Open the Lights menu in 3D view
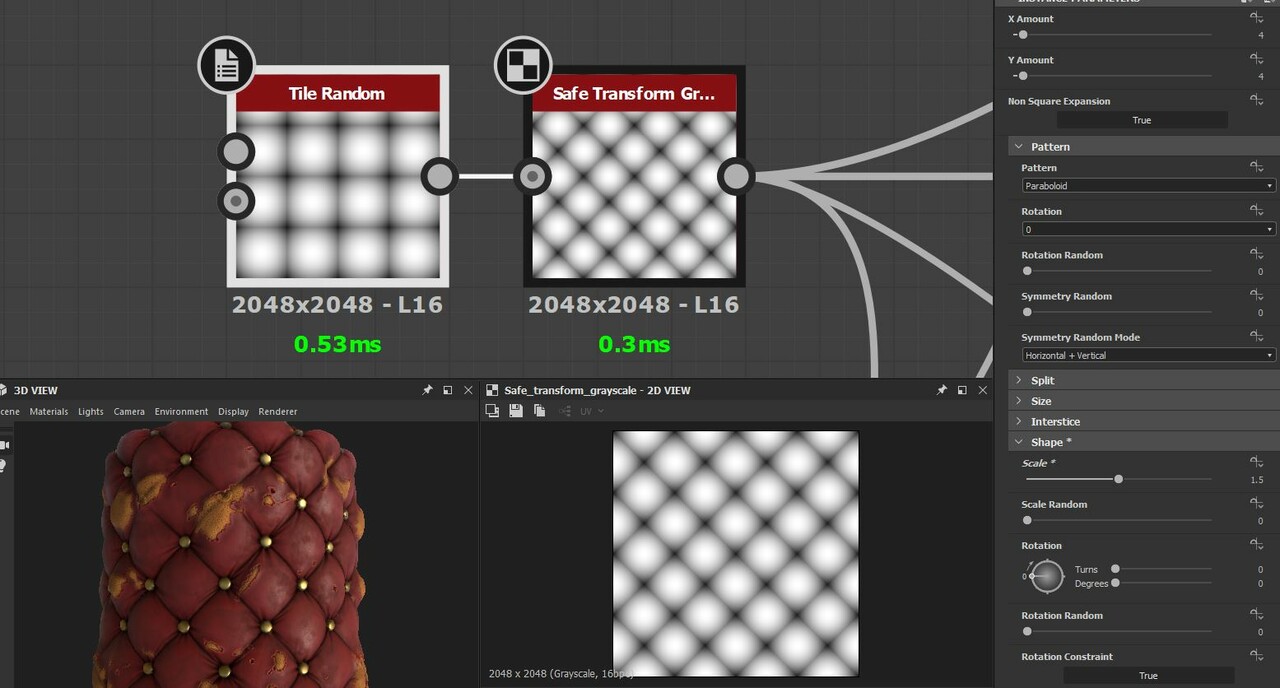Screen dimensions: 1280x688 point(91,412)
